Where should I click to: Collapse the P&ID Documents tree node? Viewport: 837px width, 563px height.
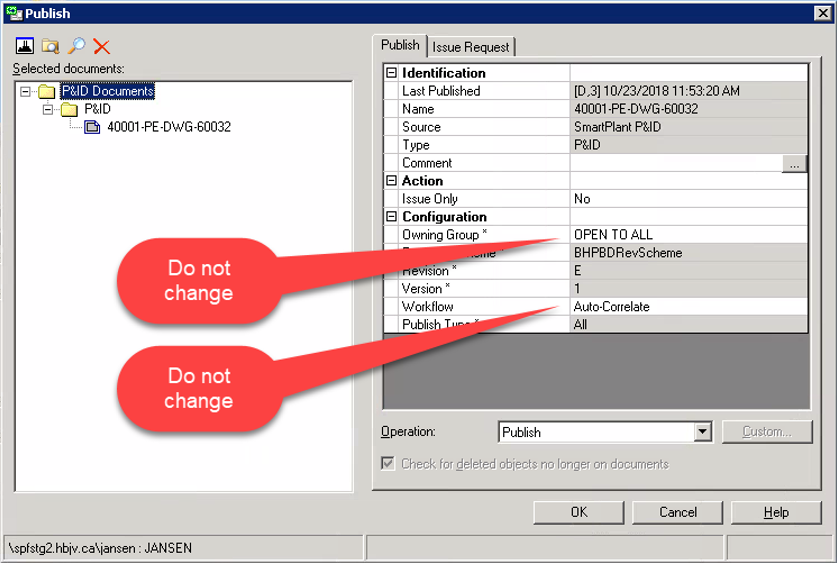[x=25, y=91]
